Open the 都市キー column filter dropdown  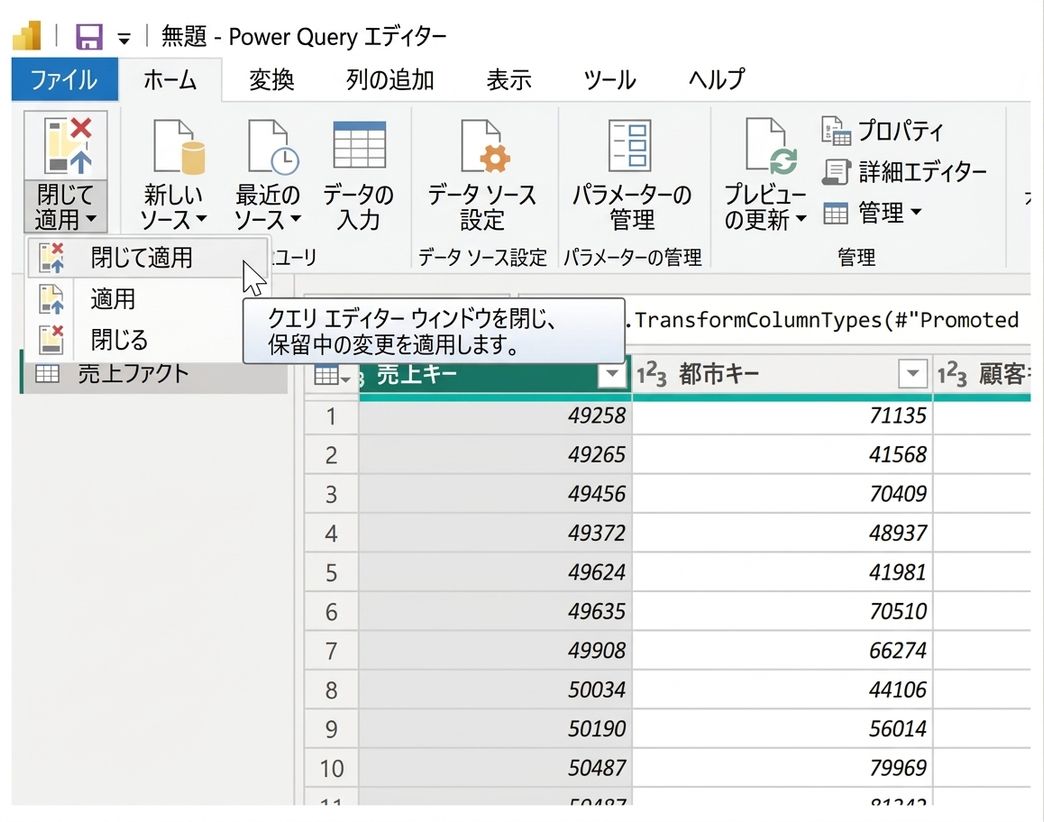(x=913, y=374)
